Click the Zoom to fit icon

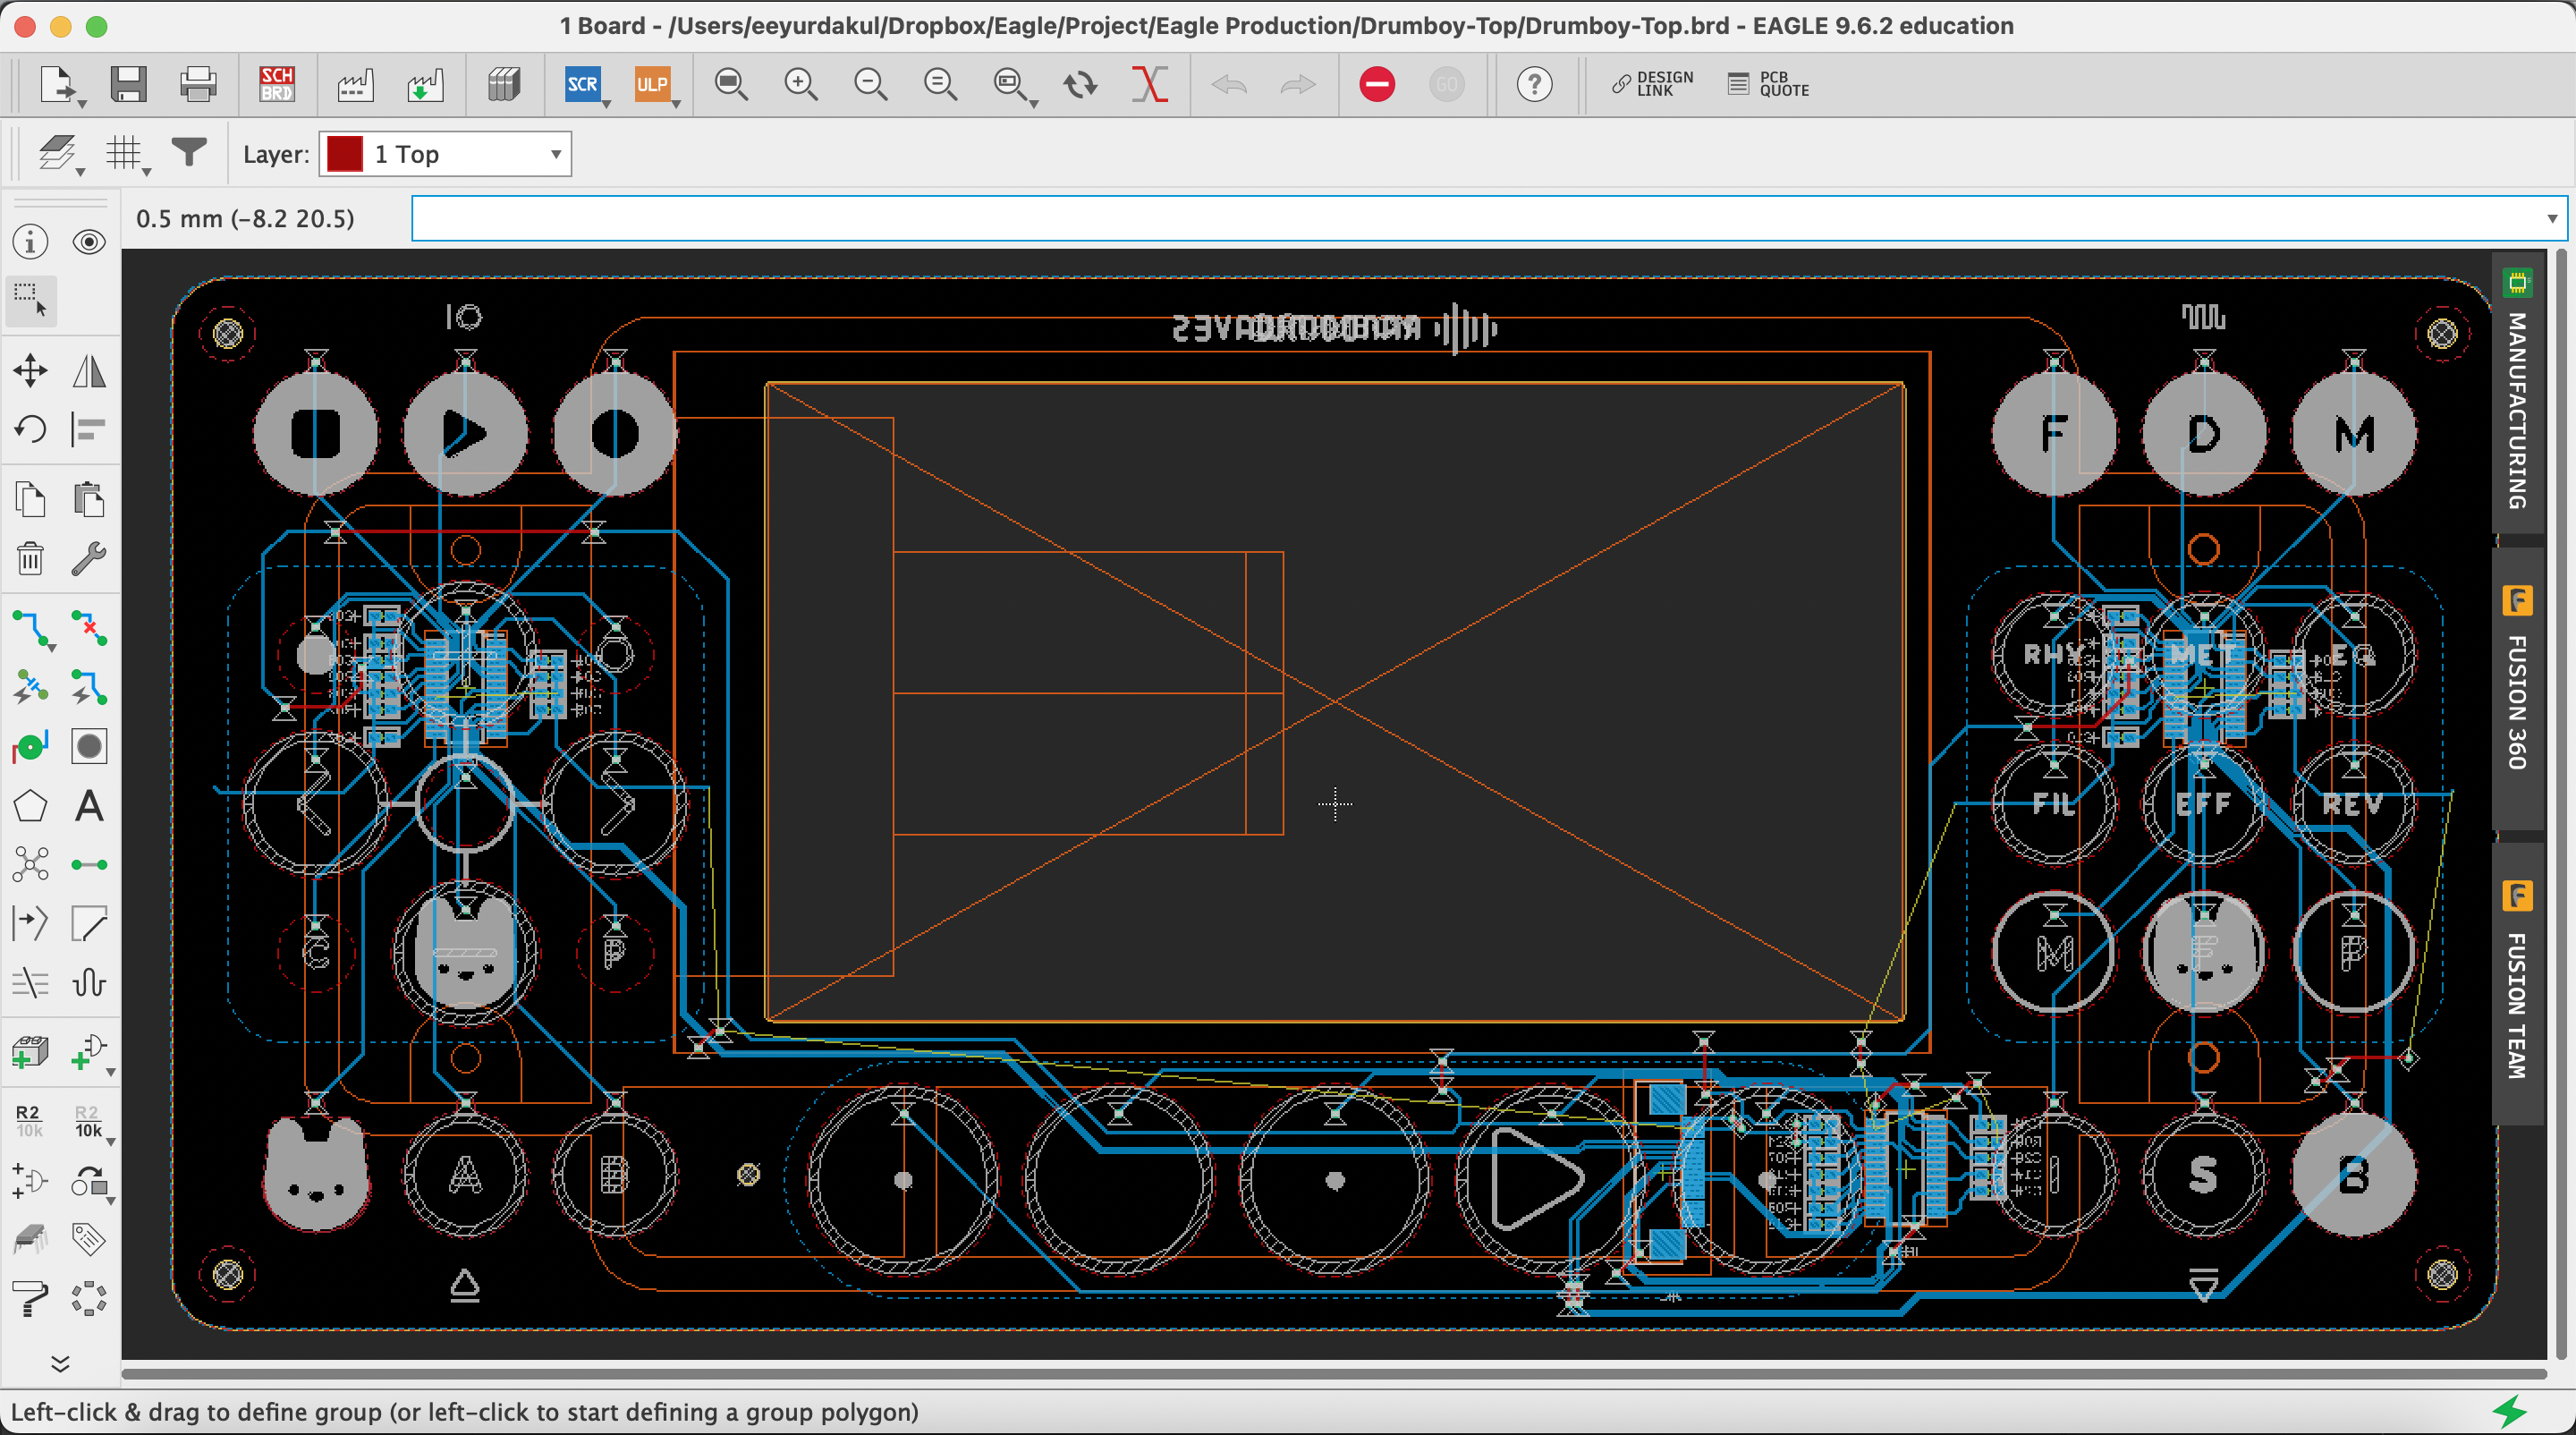tap(731, 85)
